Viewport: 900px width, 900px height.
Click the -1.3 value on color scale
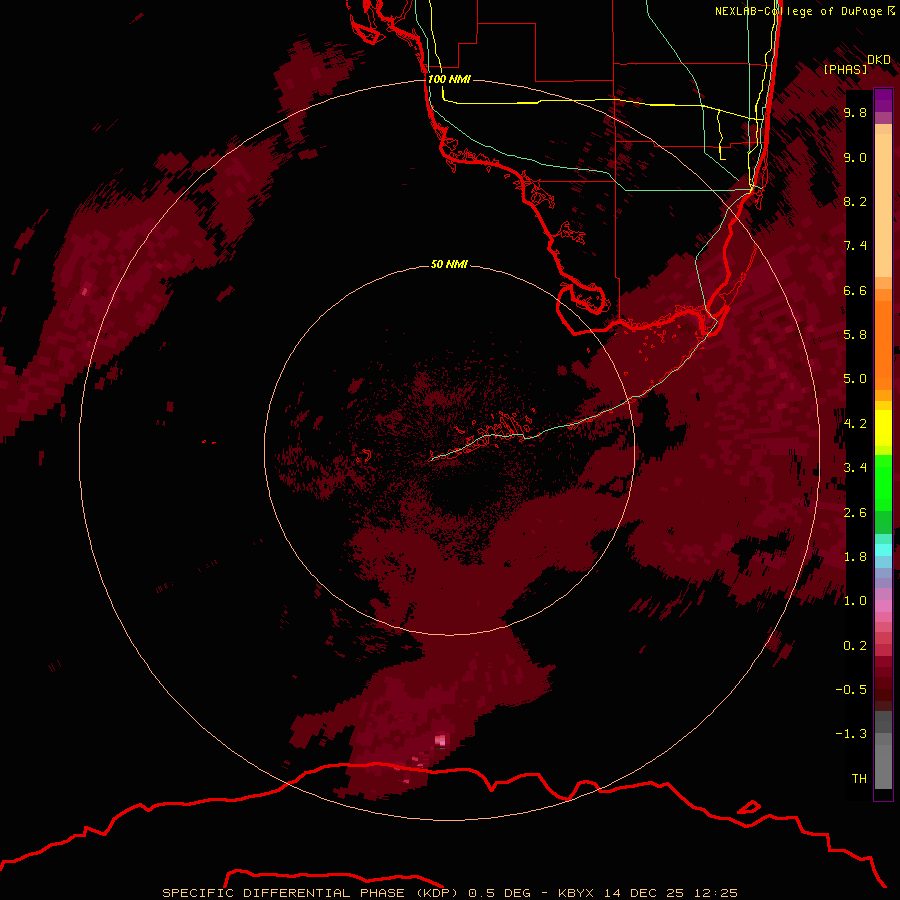851,734
